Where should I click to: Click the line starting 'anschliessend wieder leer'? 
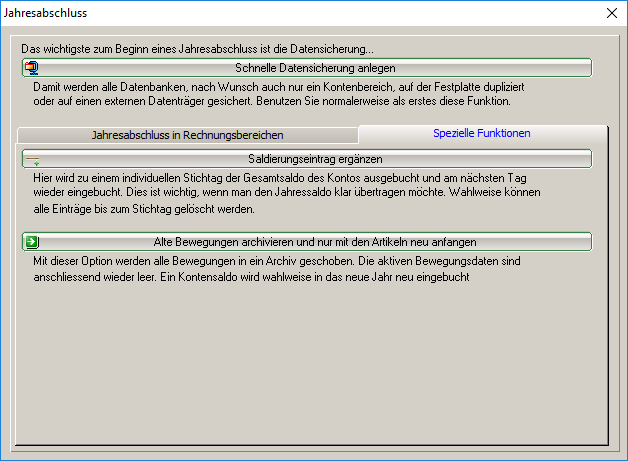[x=251, y=277]
